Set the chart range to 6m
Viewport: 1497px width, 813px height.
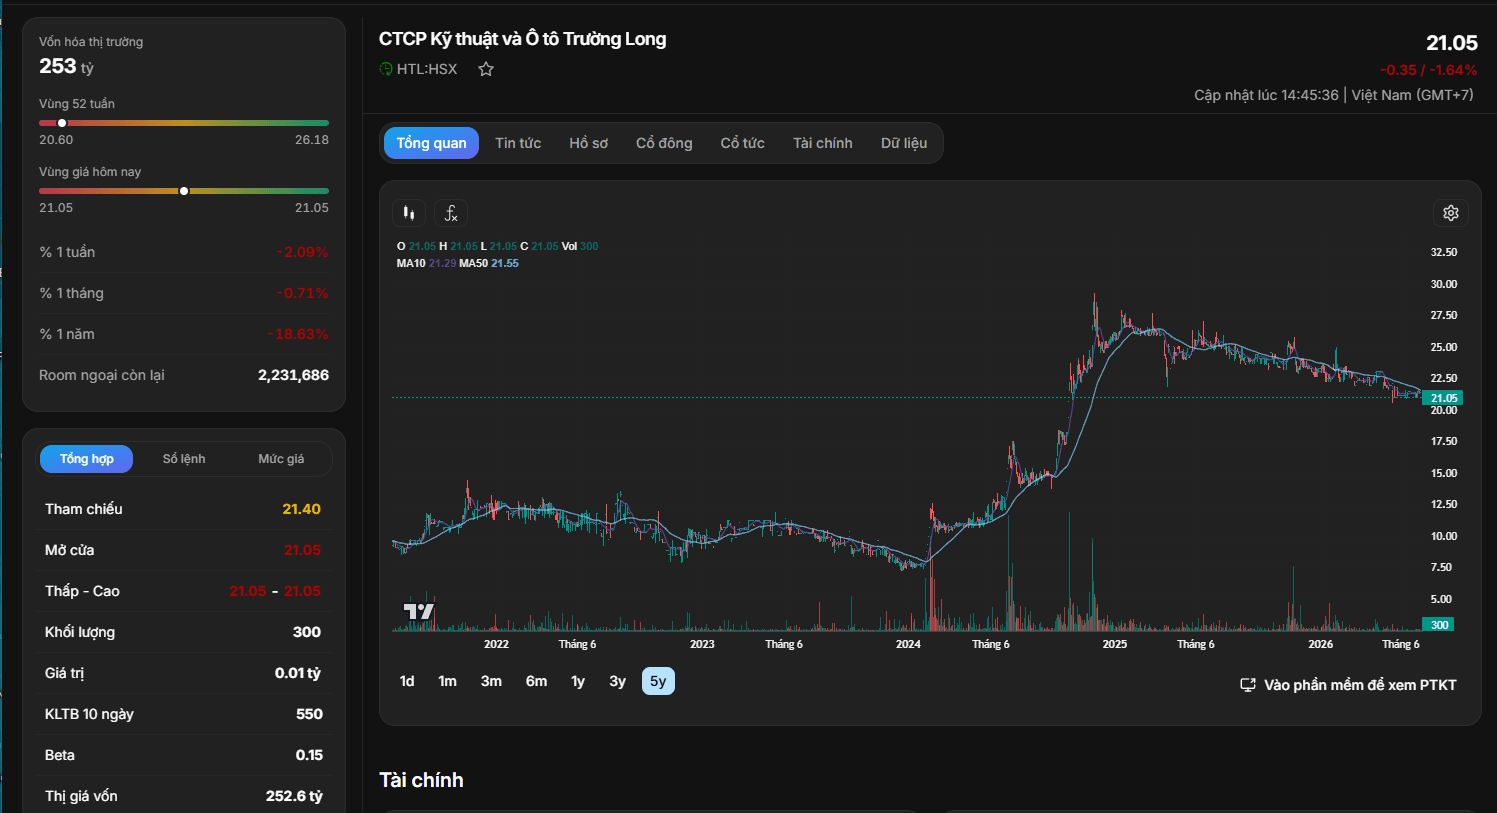(x=536, y=681)
